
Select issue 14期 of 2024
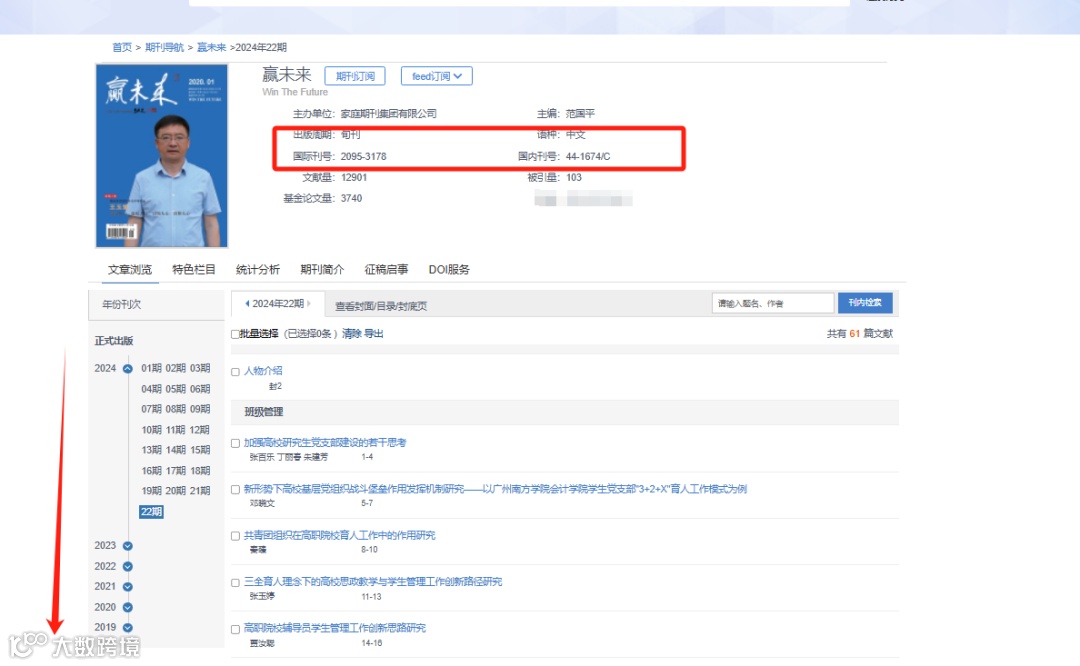[x=175, y=450]
